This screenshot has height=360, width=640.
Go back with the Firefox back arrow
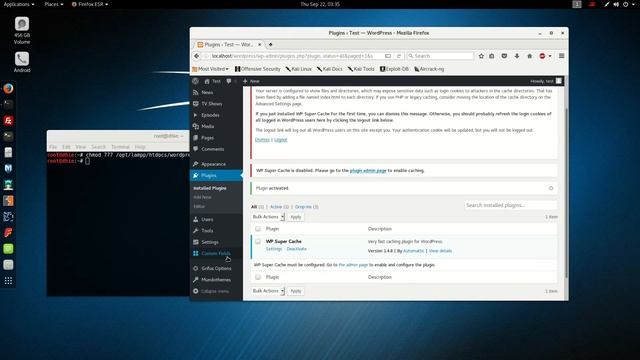coord(197,56)
